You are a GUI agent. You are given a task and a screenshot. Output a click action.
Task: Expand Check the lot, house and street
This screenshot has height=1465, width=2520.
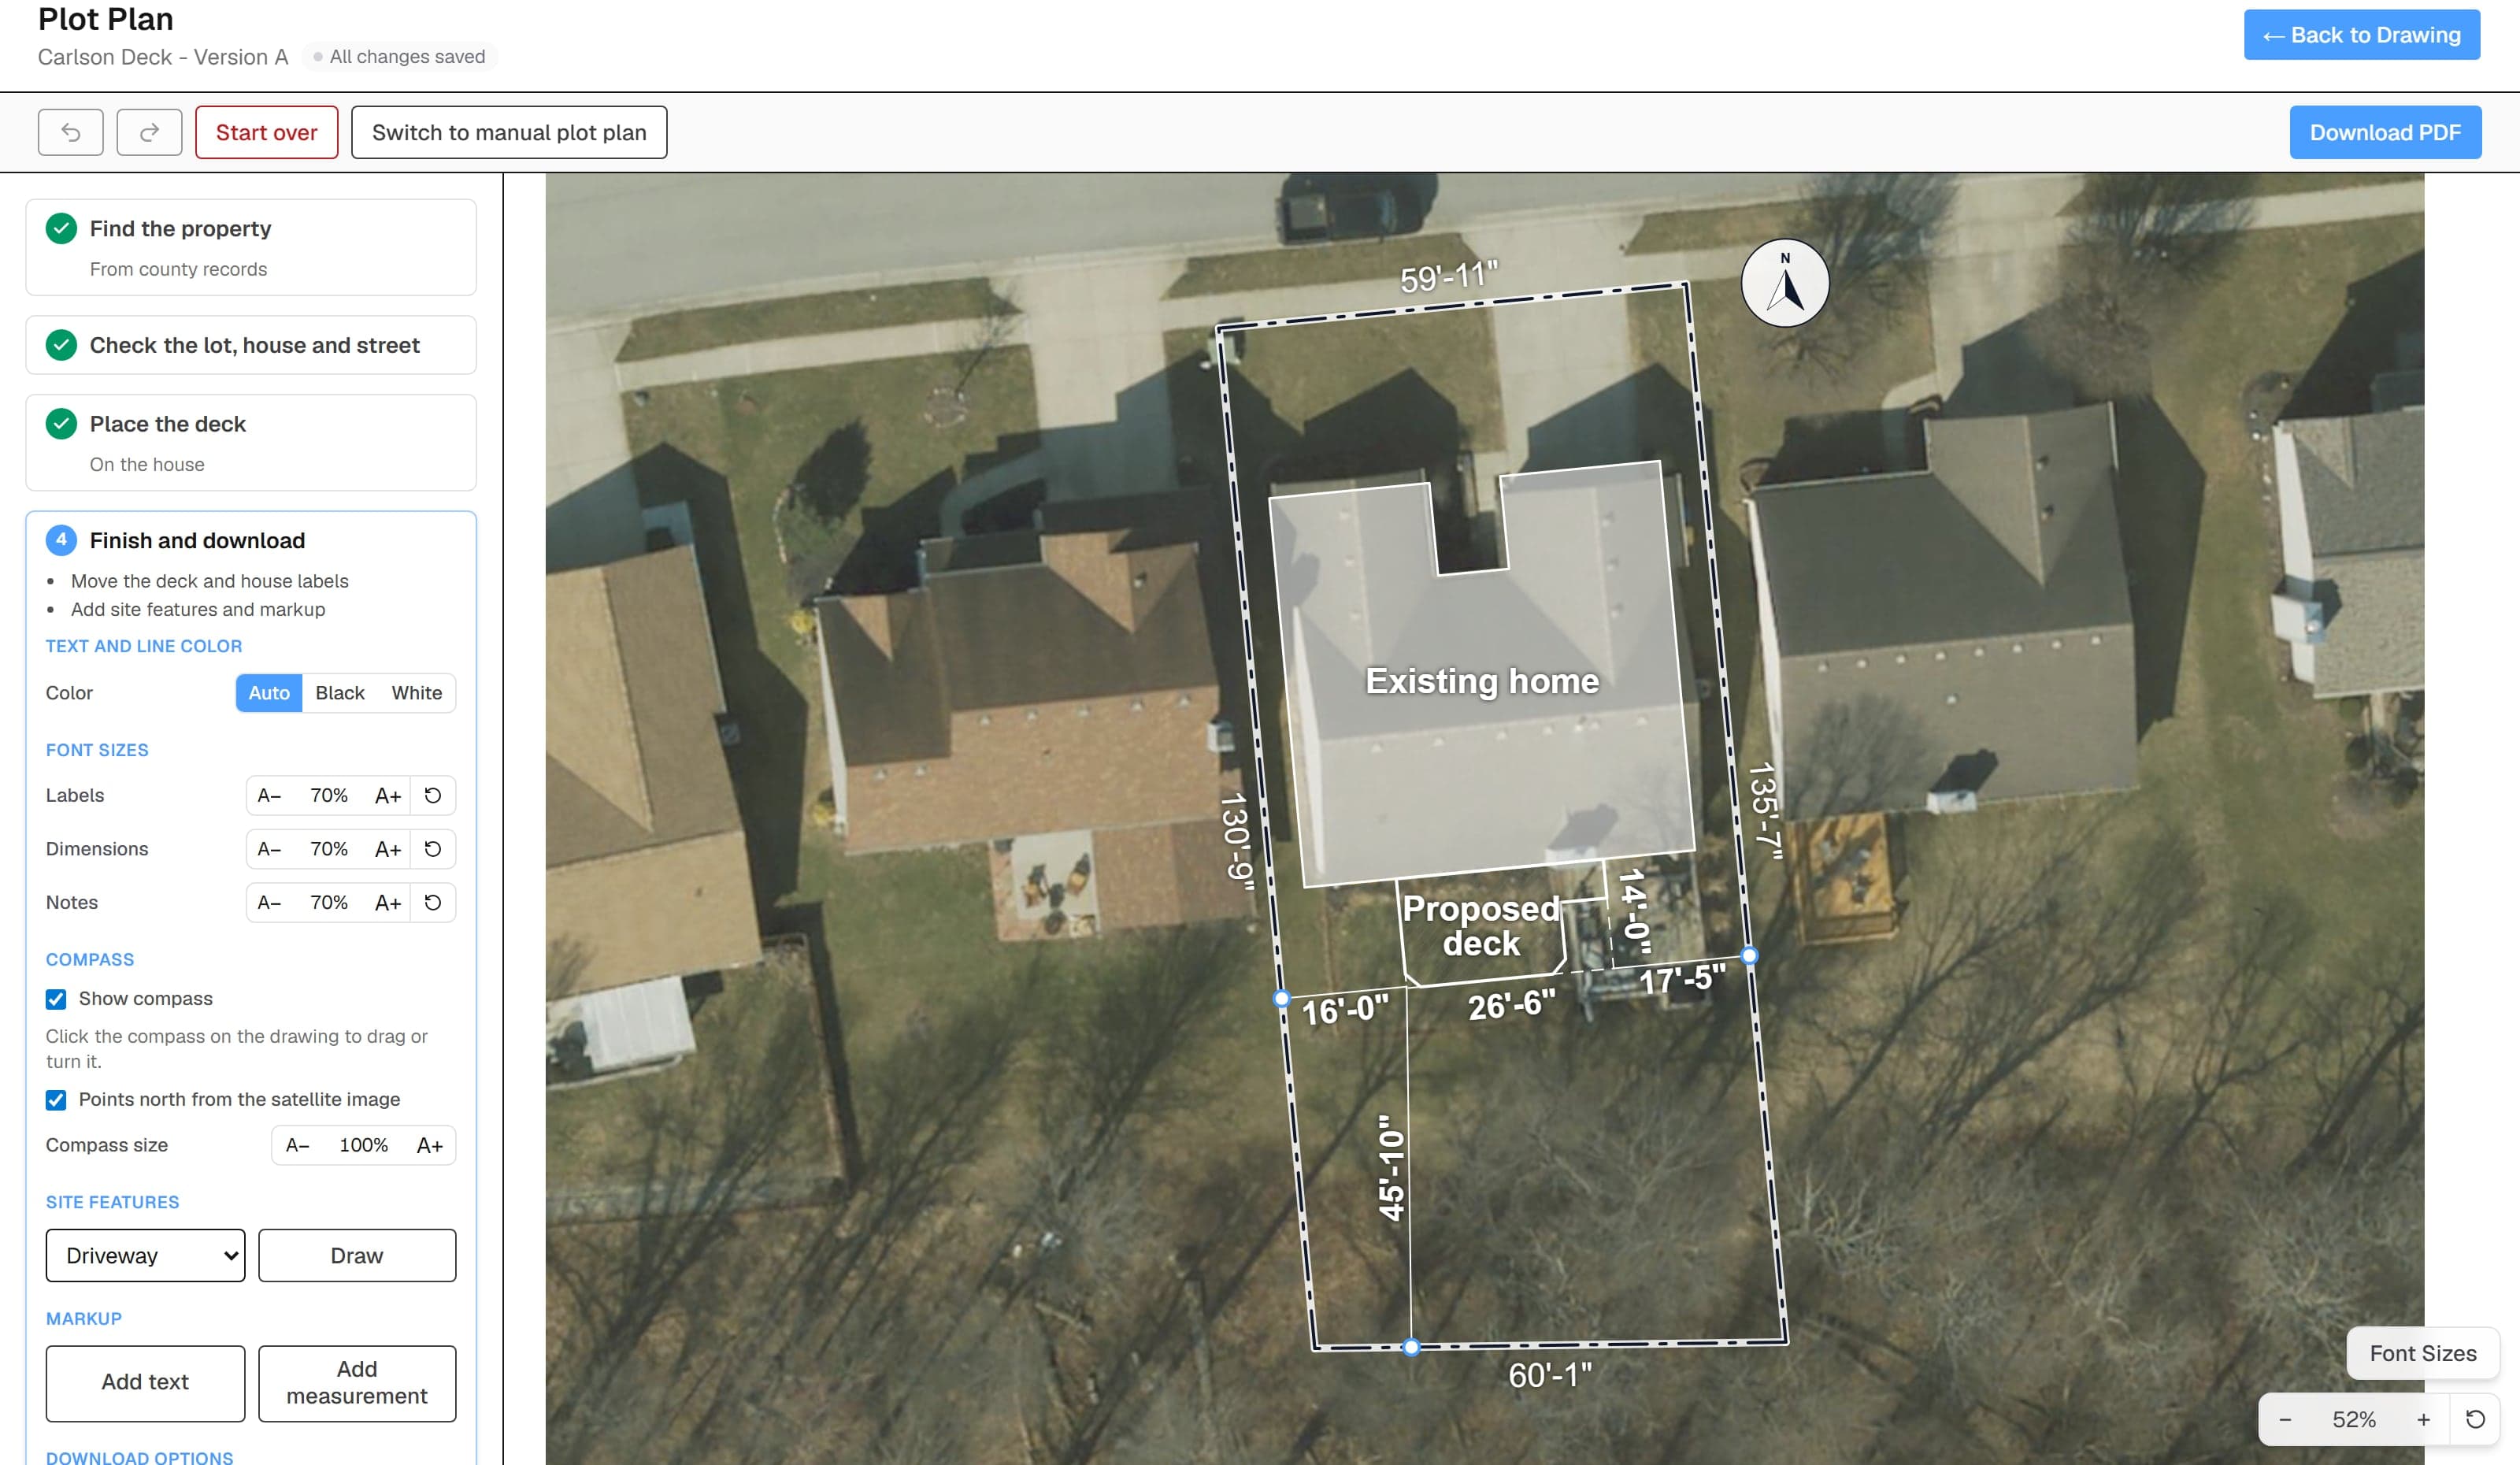pos(251,345)
